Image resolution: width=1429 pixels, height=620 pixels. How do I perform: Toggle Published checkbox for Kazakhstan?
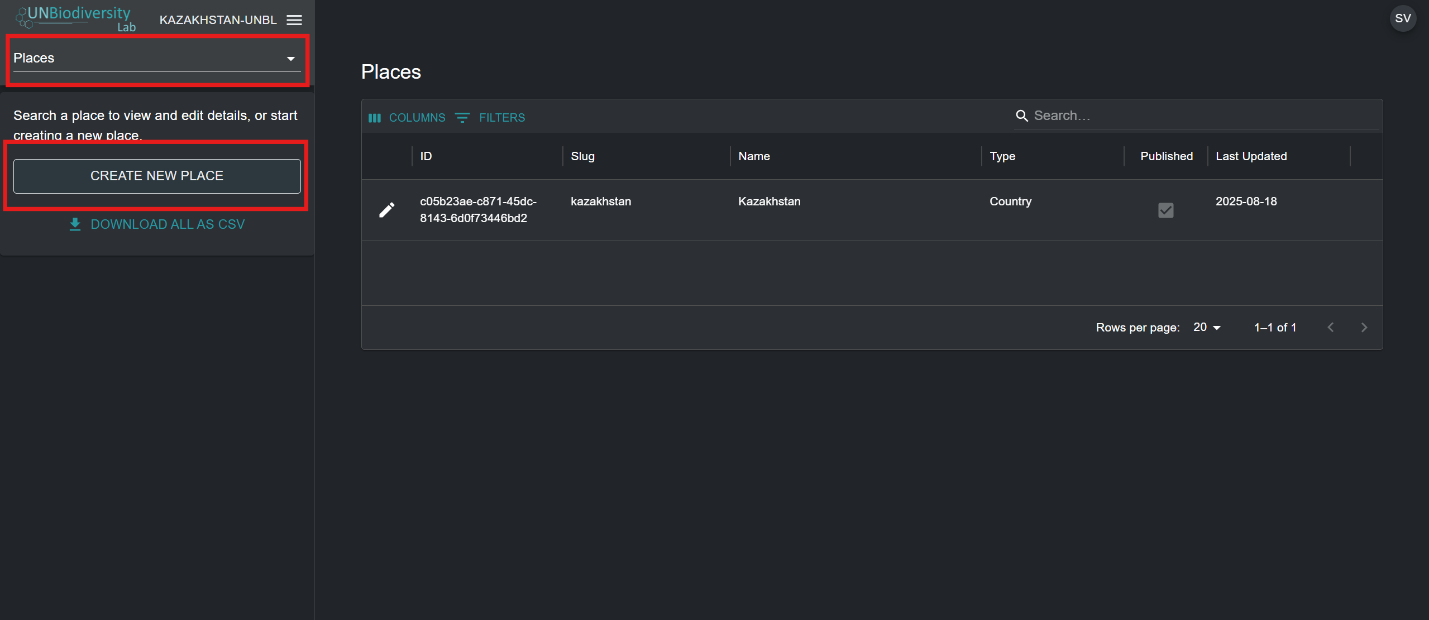[x=1165, y=210]
